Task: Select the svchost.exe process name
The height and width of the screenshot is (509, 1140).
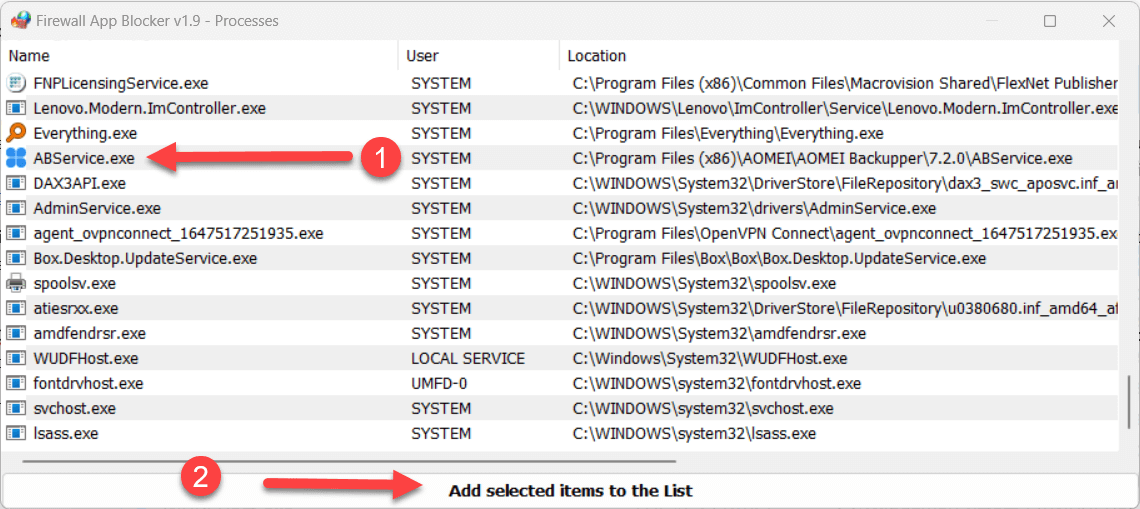Action: tap(75, 408)
